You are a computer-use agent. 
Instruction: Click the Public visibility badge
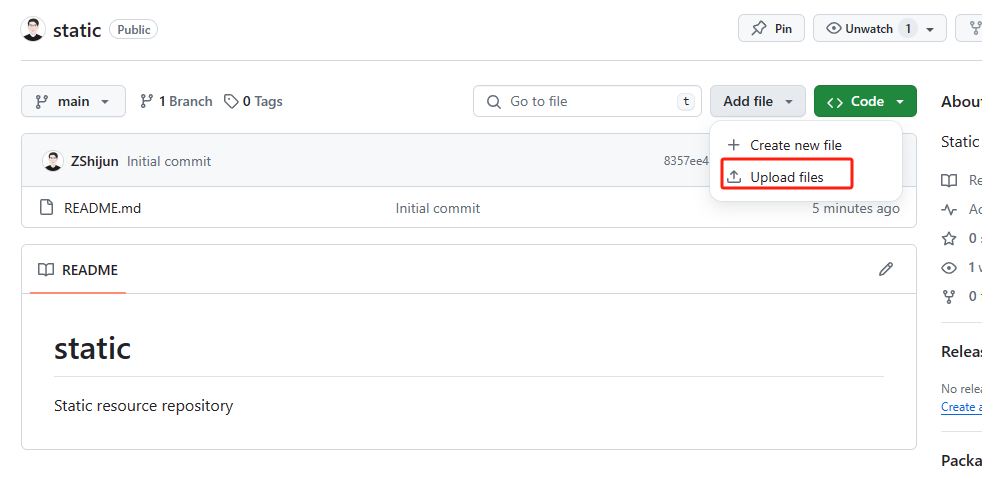133,29
